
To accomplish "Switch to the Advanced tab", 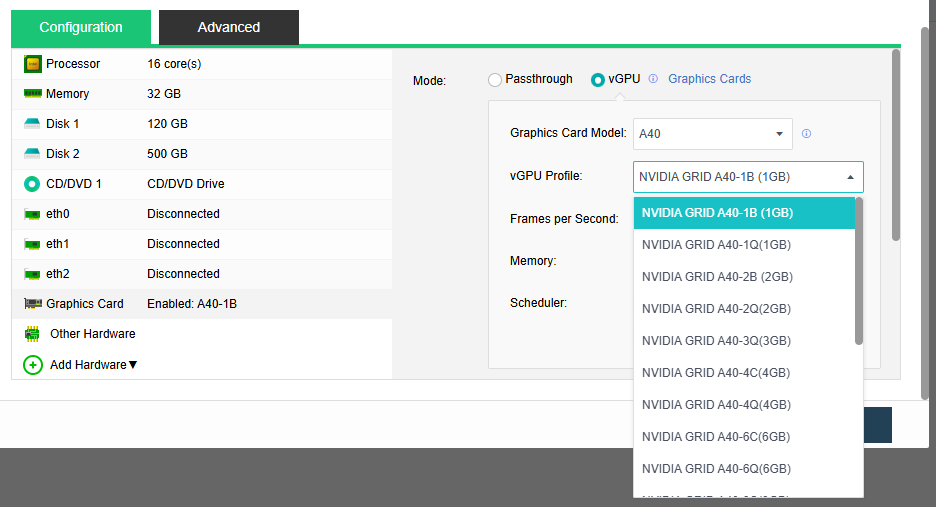I will point(228,27).
